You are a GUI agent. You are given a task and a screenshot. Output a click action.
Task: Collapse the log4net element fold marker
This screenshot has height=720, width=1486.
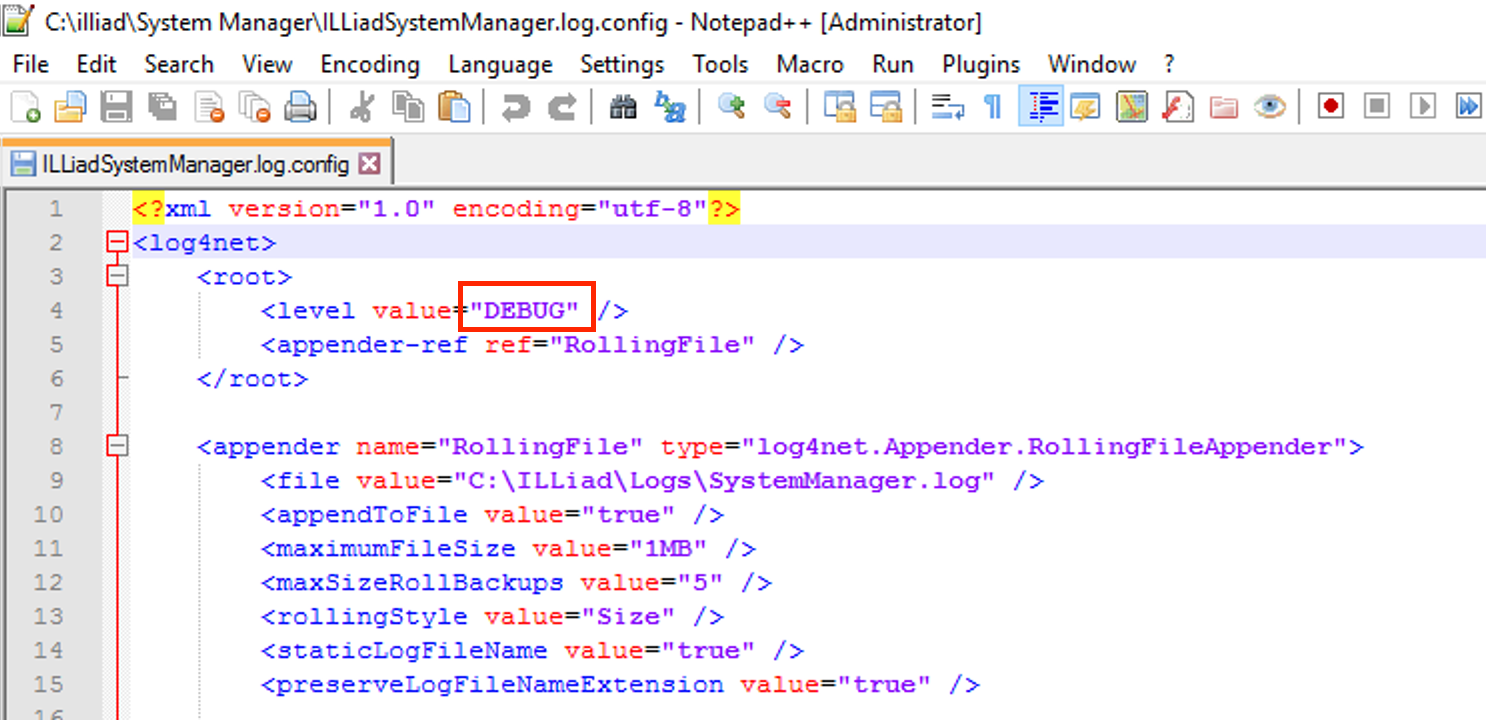point(117,242)
